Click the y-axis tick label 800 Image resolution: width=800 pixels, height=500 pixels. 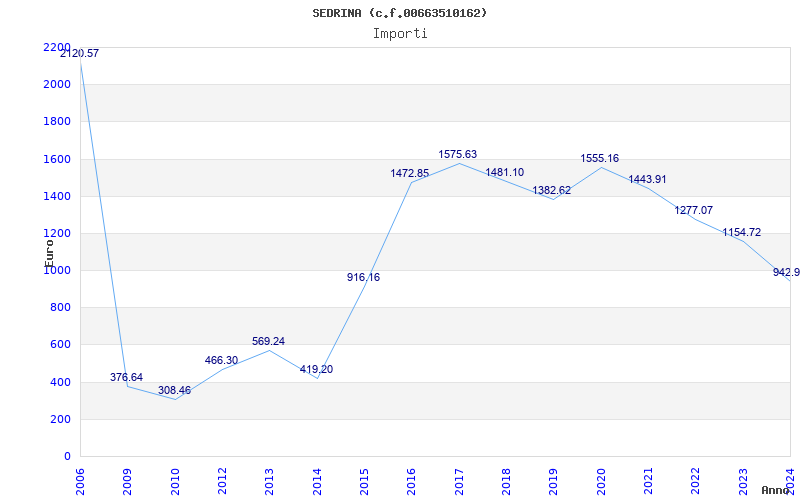[x=60, y=308]
